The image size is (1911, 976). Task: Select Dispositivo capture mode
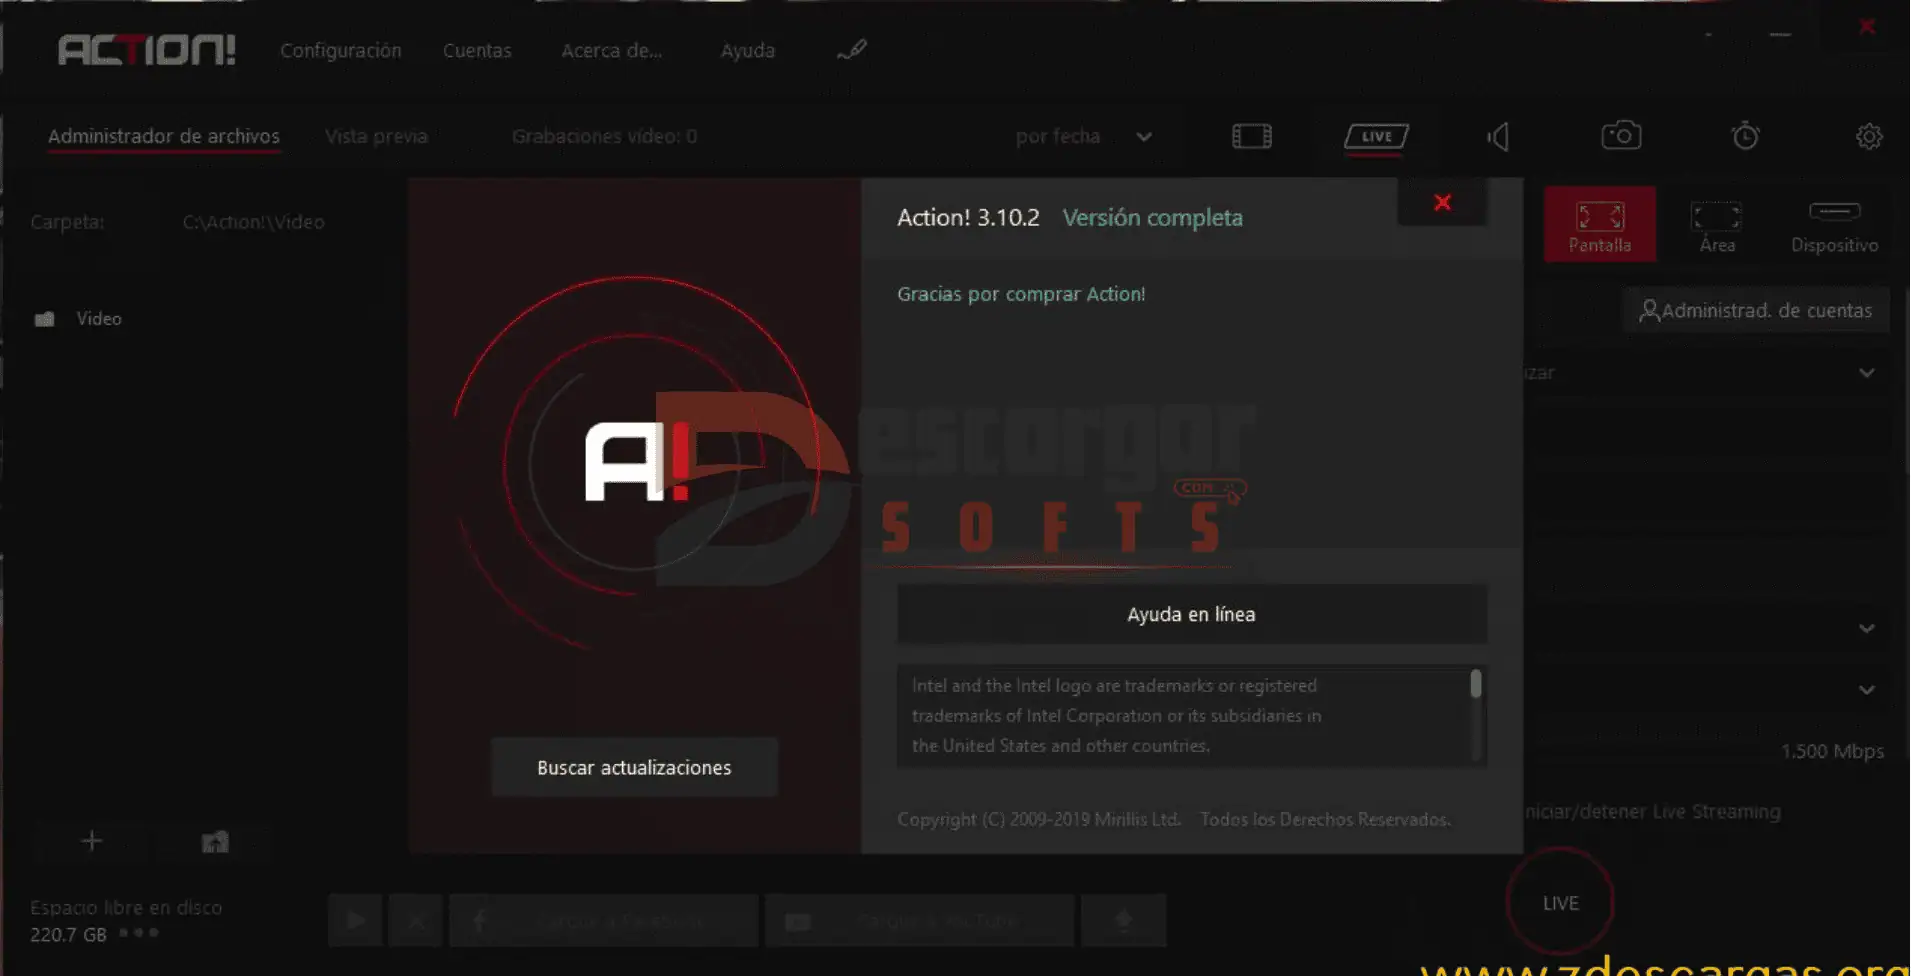pyautogui.click(x=1834, y=226)
